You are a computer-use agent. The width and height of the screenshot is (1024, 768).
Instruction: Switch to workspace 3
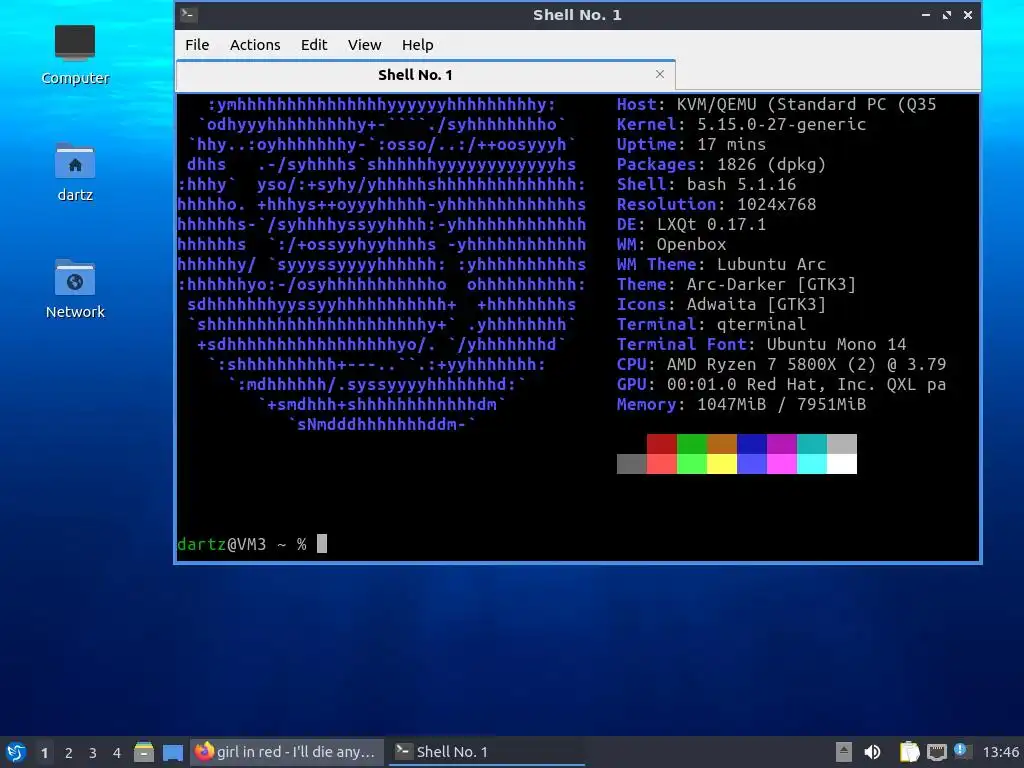point(93,753)
